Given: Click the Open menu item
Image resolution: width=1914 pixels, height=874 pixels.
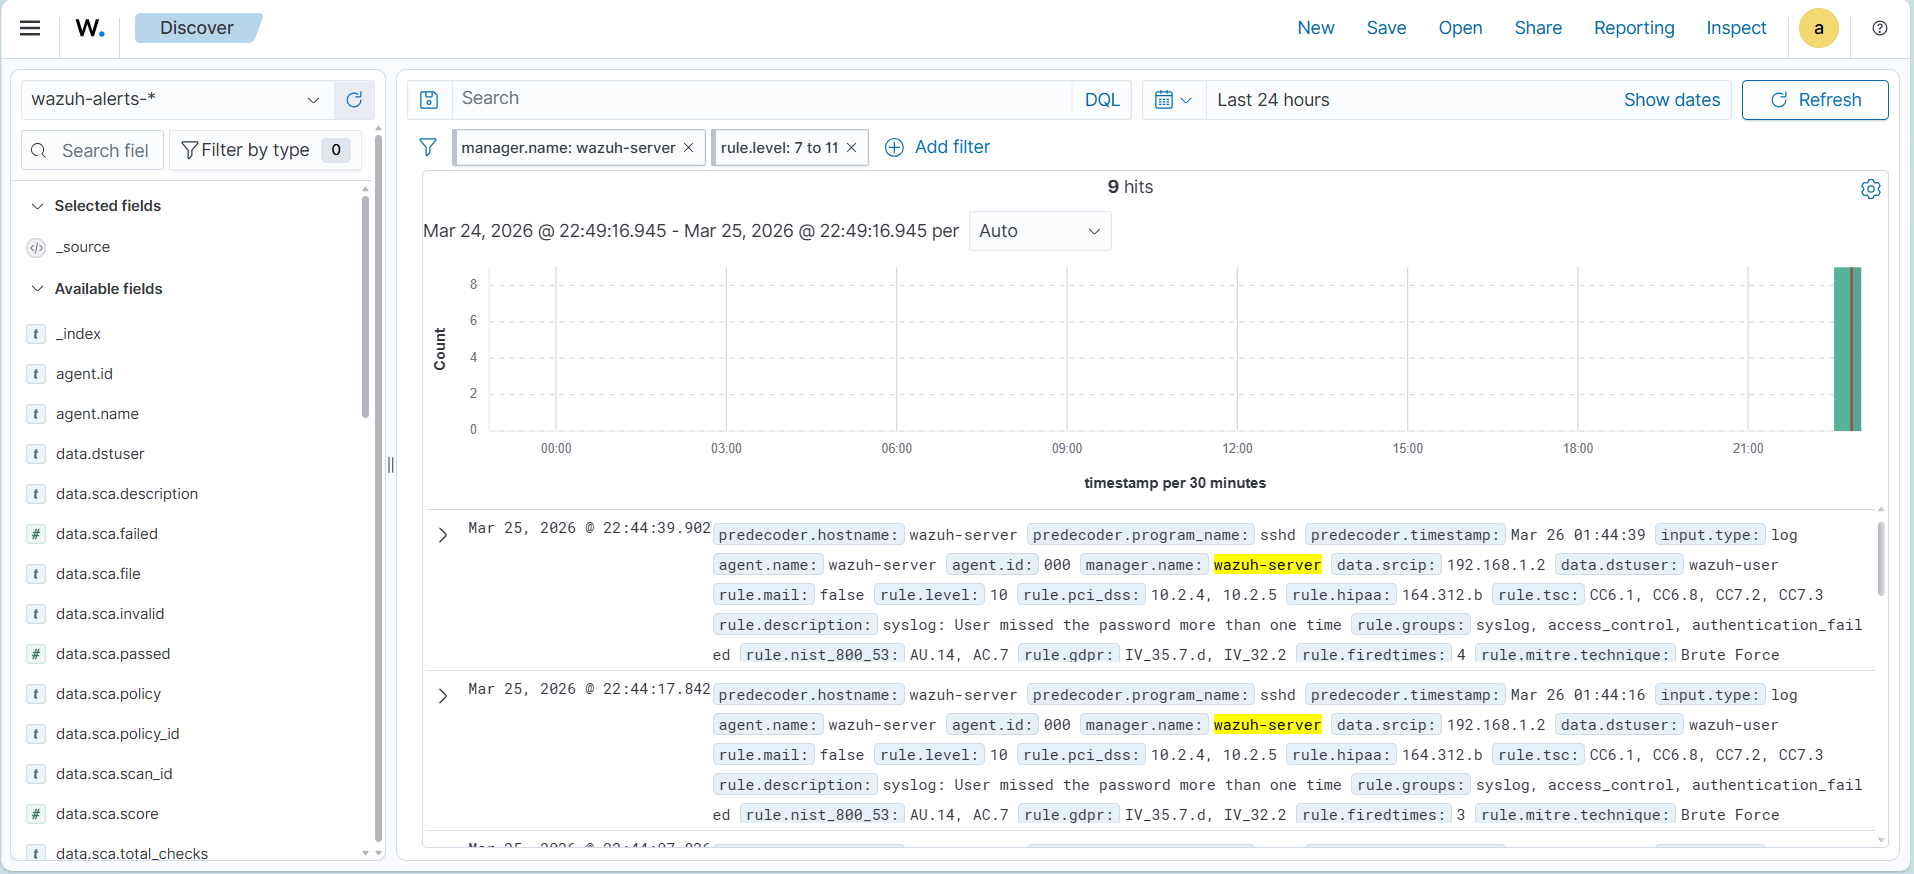Looking at the screenshot, I should point(1460,28).
